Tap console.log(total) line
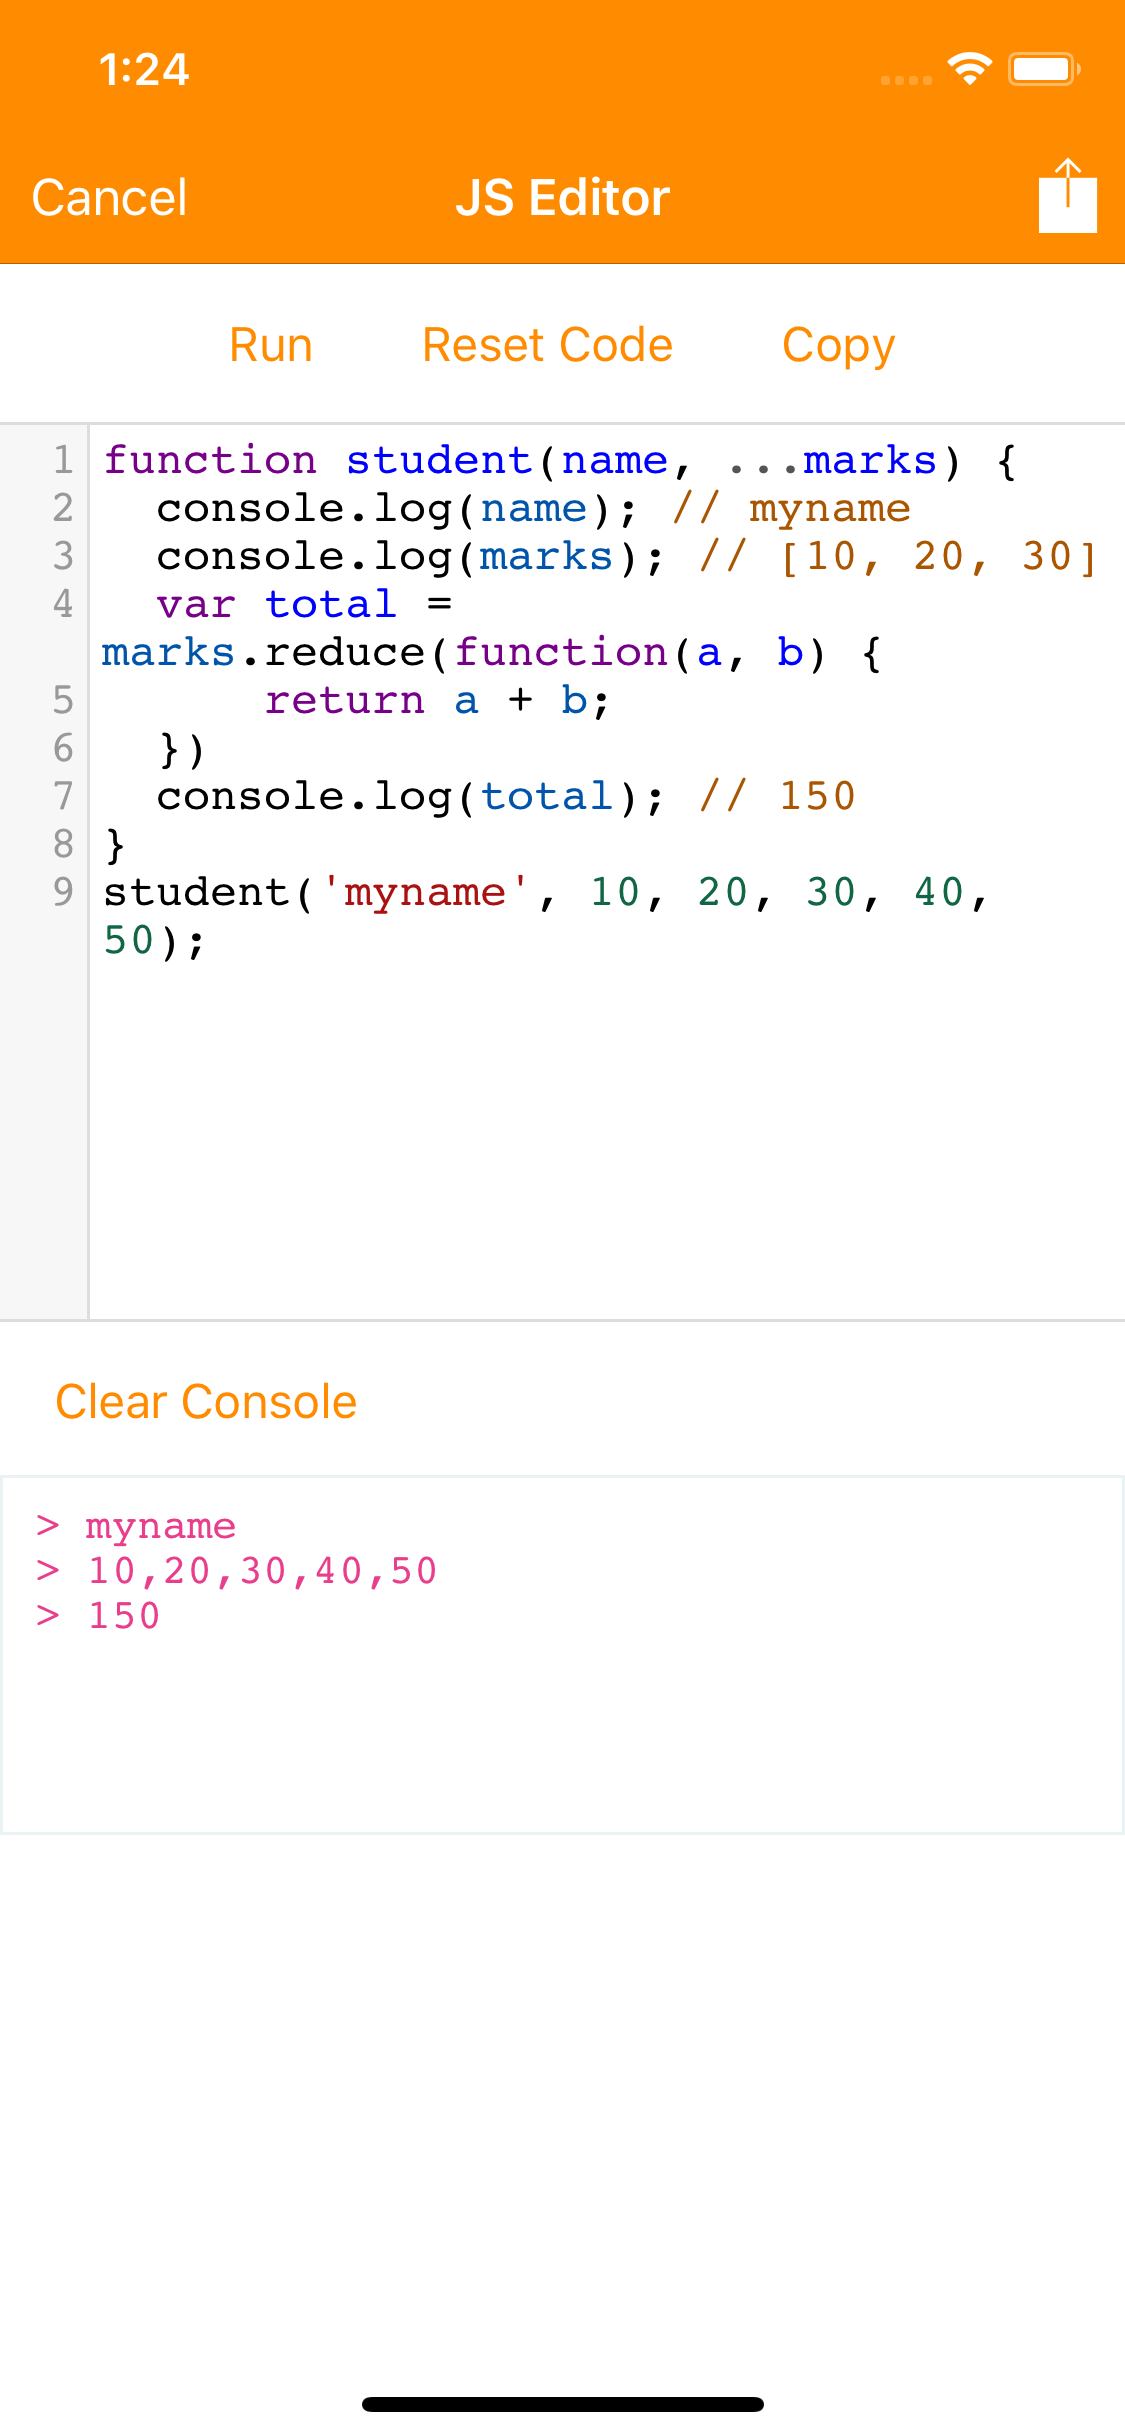The height and width of the screenshot is (2436, 1125). tap(410, 796)
